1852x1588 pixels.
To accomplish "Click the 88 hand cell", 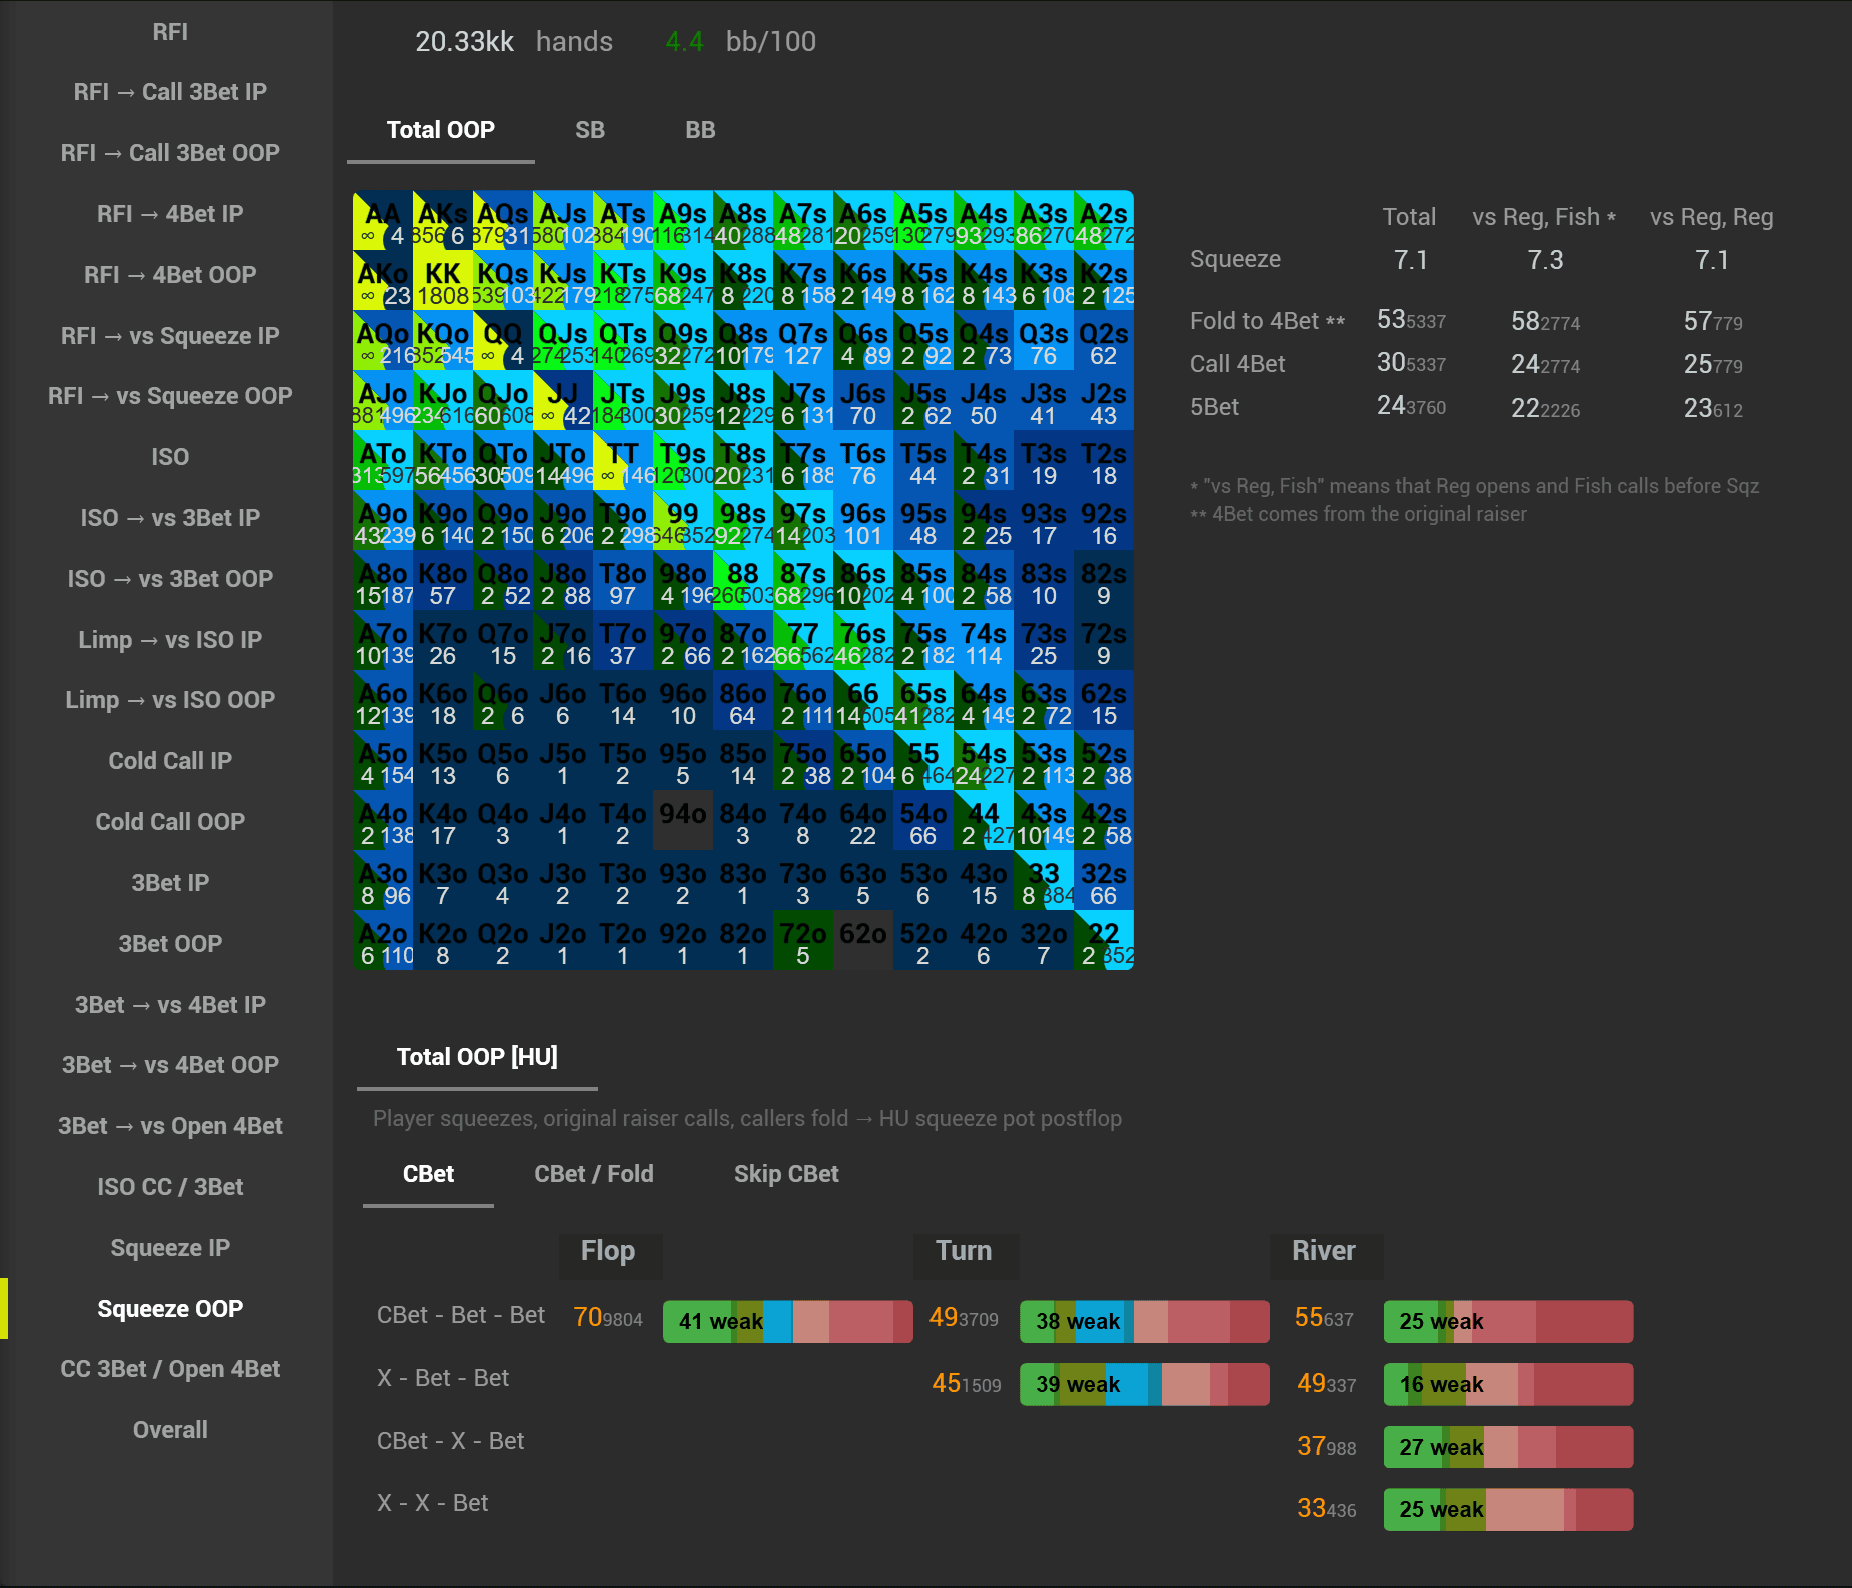I will click(x=743, y=581).
